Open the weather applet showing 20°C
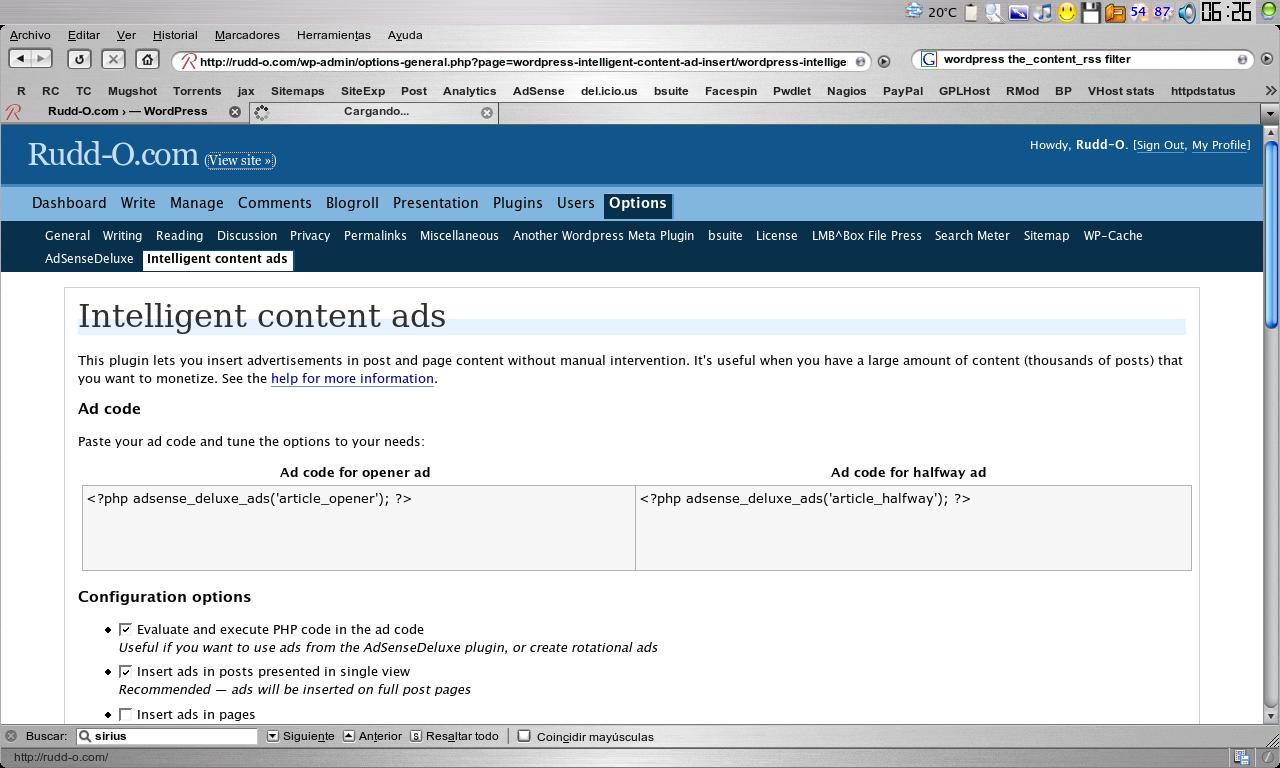Screen dimensions: 1280x768 point(931,12)
